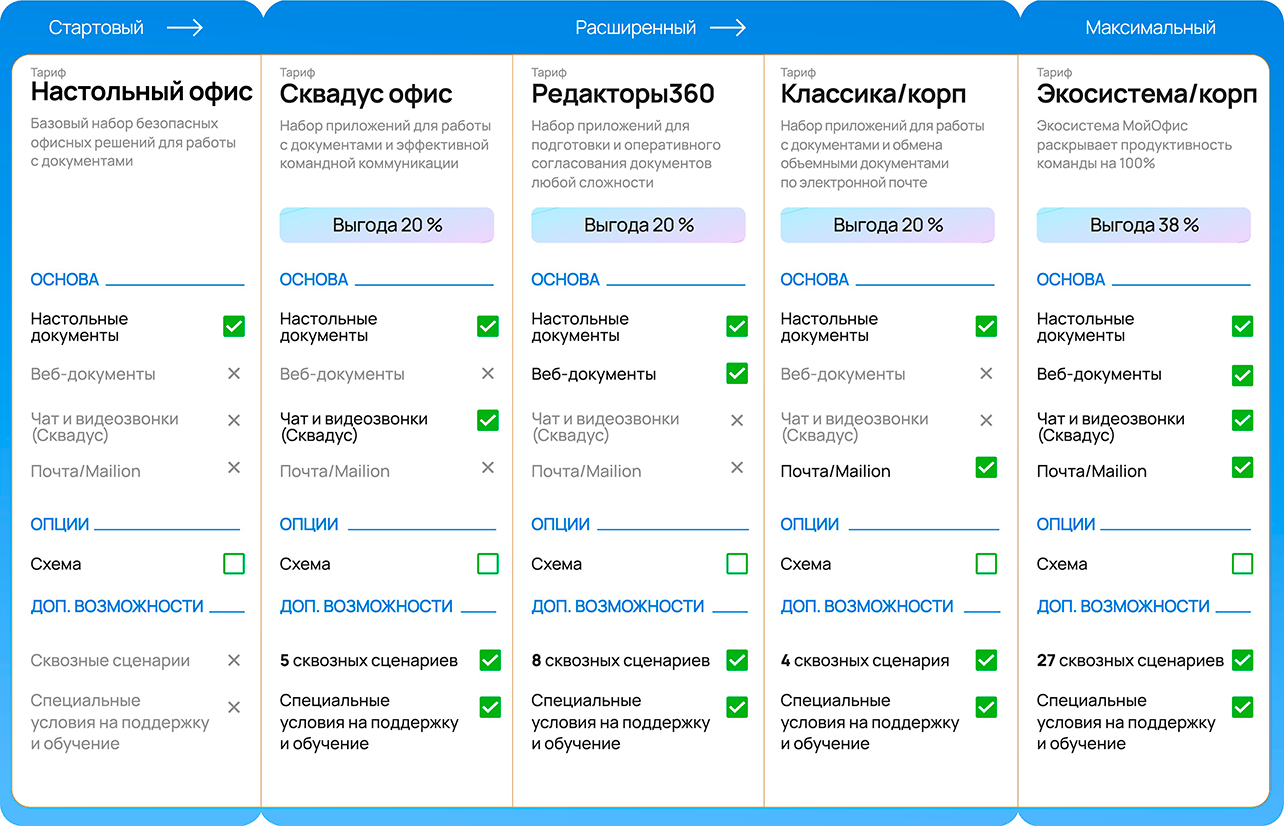
Task: Click the 4 сквозных сценария text
Action: coord(865,661)
